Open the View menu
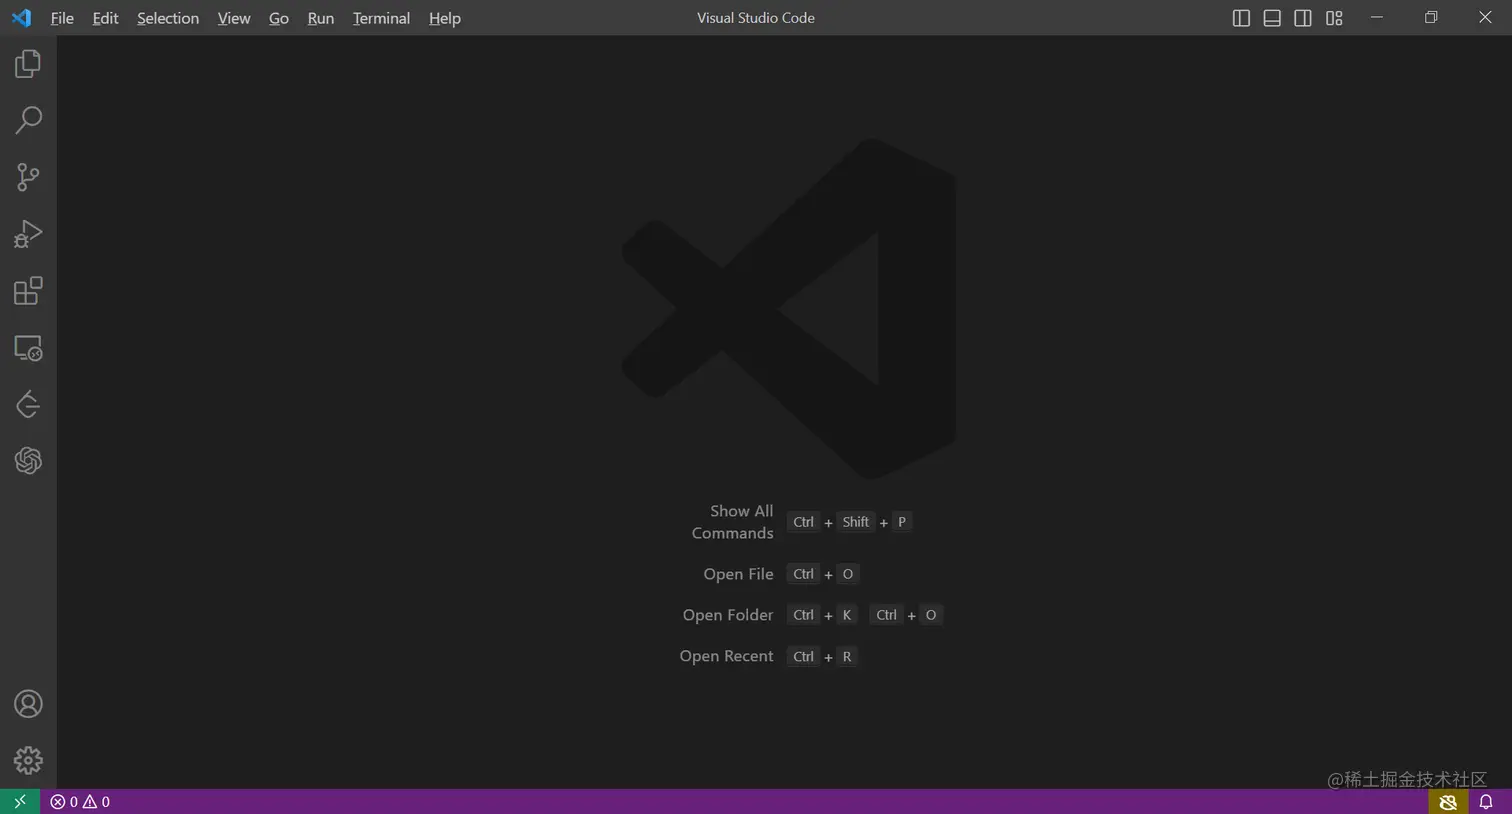The height and width of the screenshot is (814, 1512). pyautogui.click(x=234, y=18)
